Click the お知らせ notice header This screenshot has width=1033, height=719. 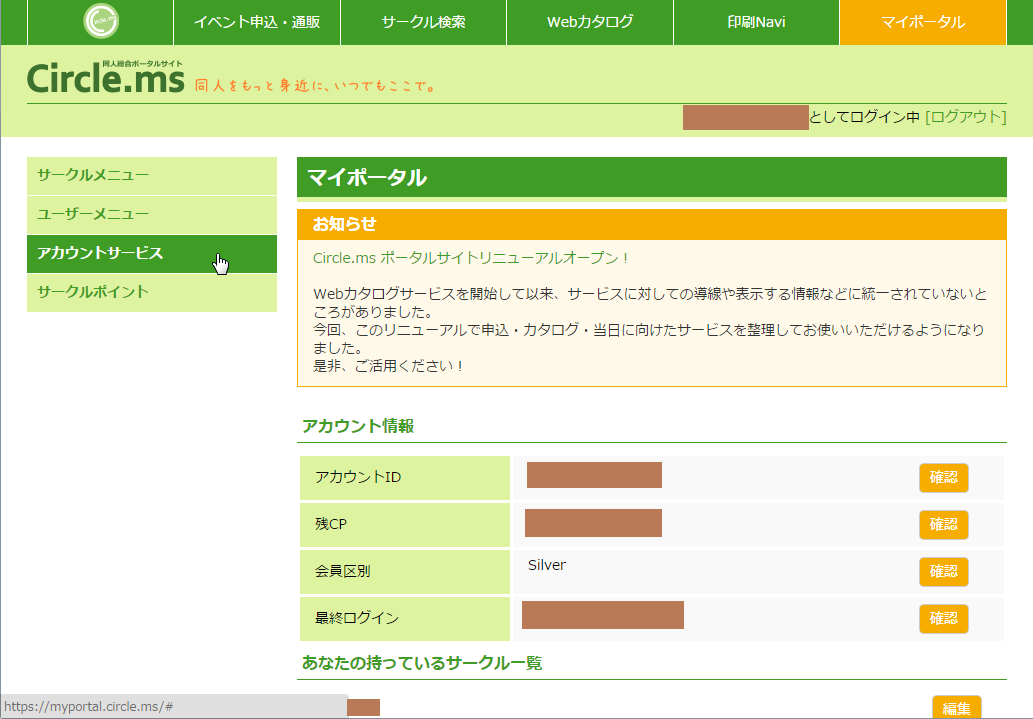click(x=652, y=225)
